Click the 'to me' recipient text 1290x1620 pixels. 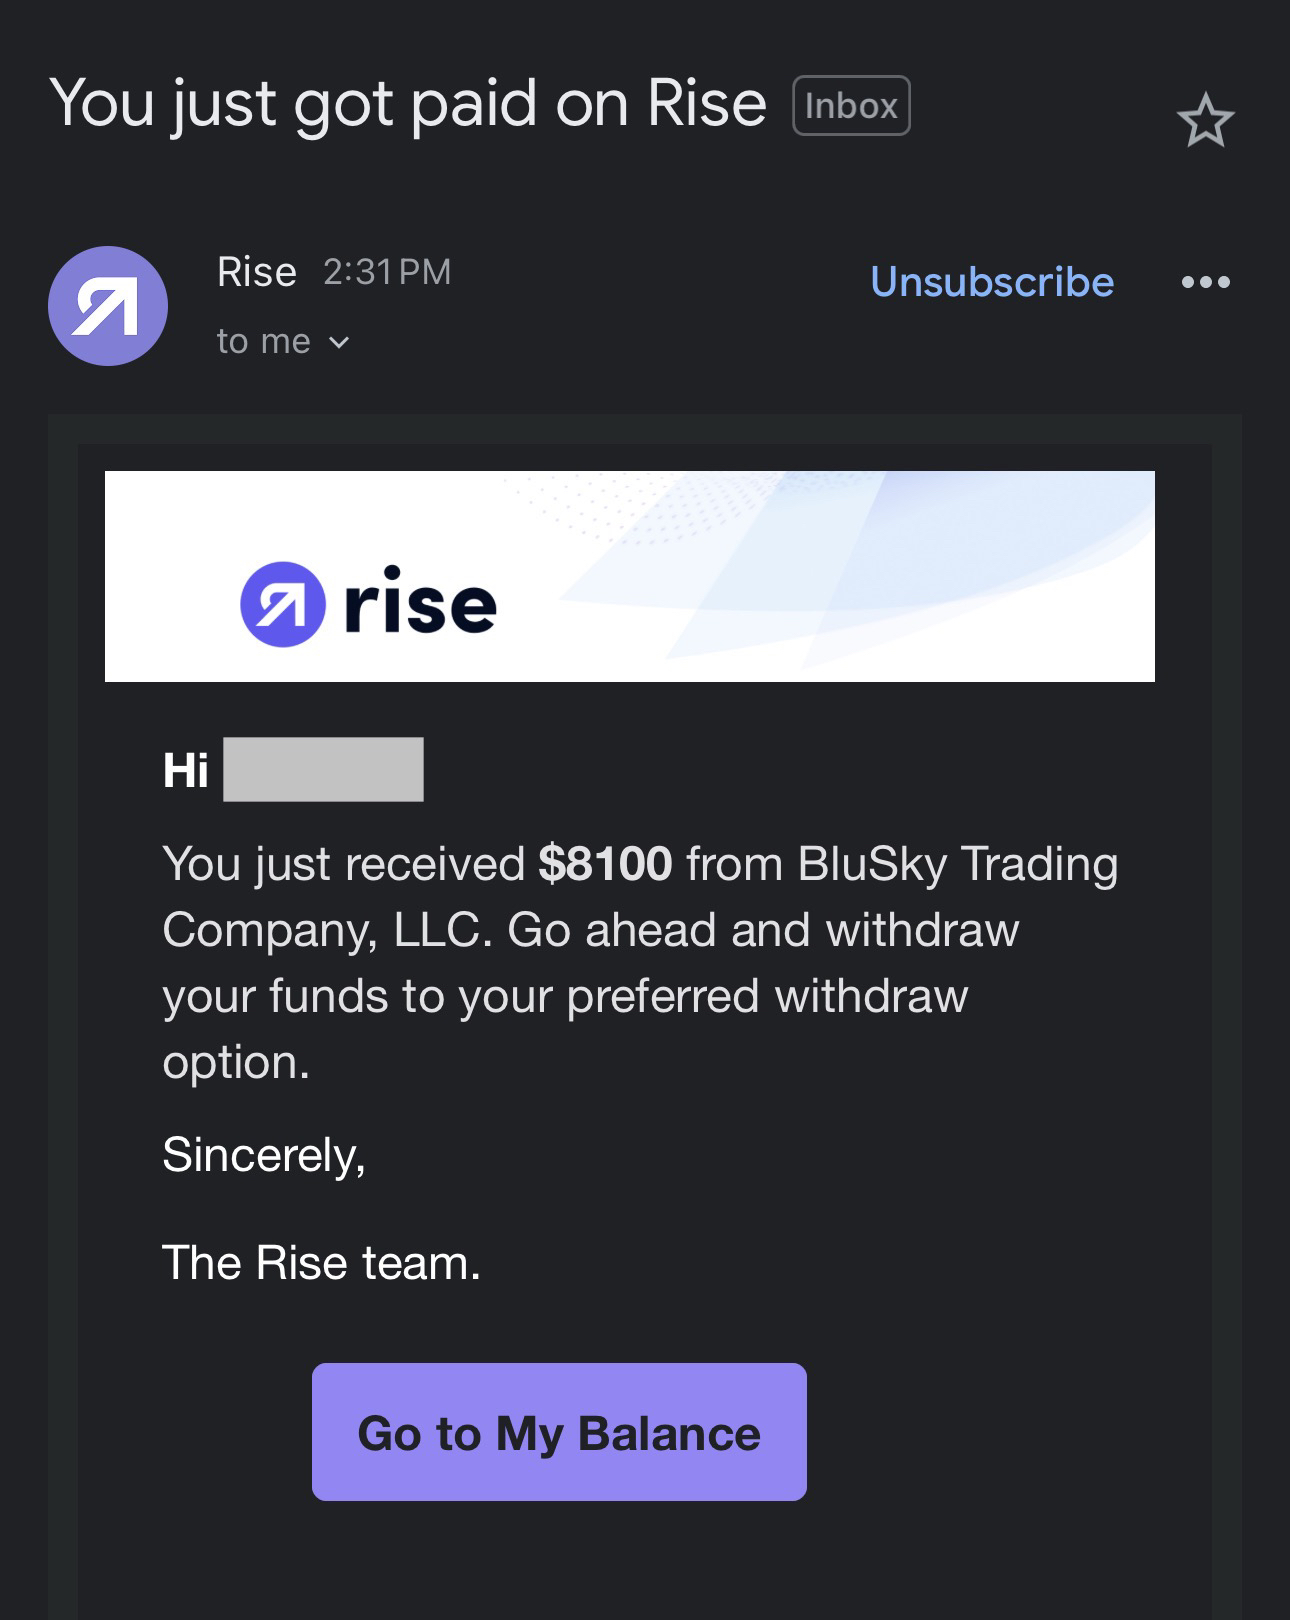coord(264,342)
